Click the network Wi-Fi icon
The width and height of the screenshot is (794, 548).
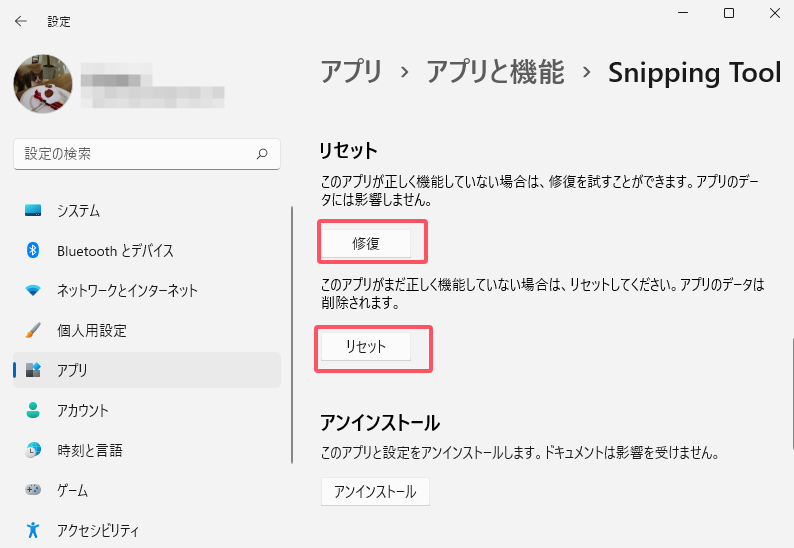[33, 291]
